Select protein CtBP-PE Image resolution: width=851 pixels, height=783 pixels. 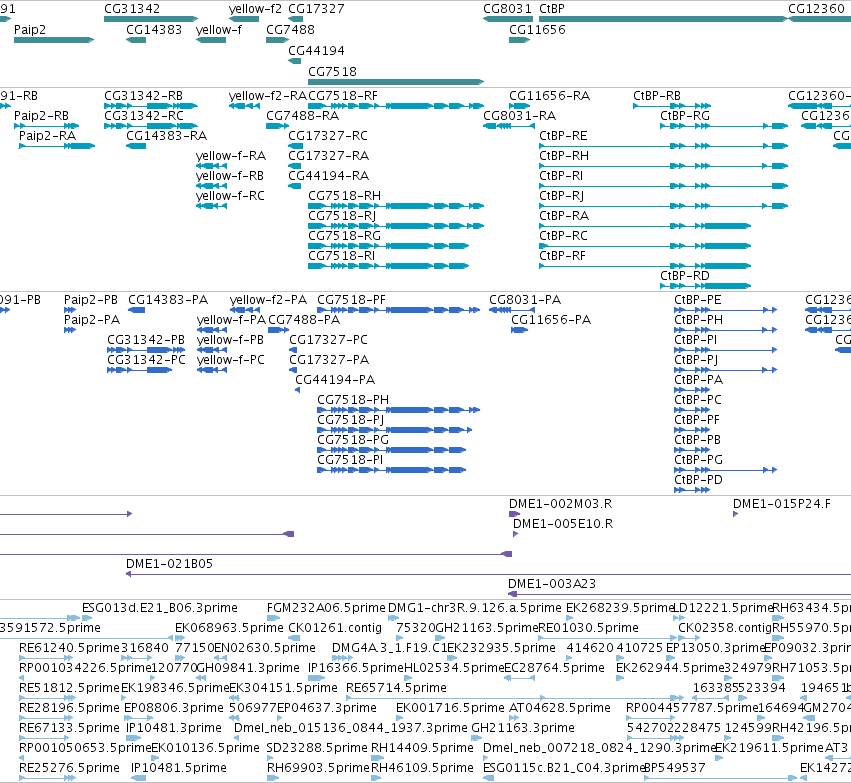point(698,300)
